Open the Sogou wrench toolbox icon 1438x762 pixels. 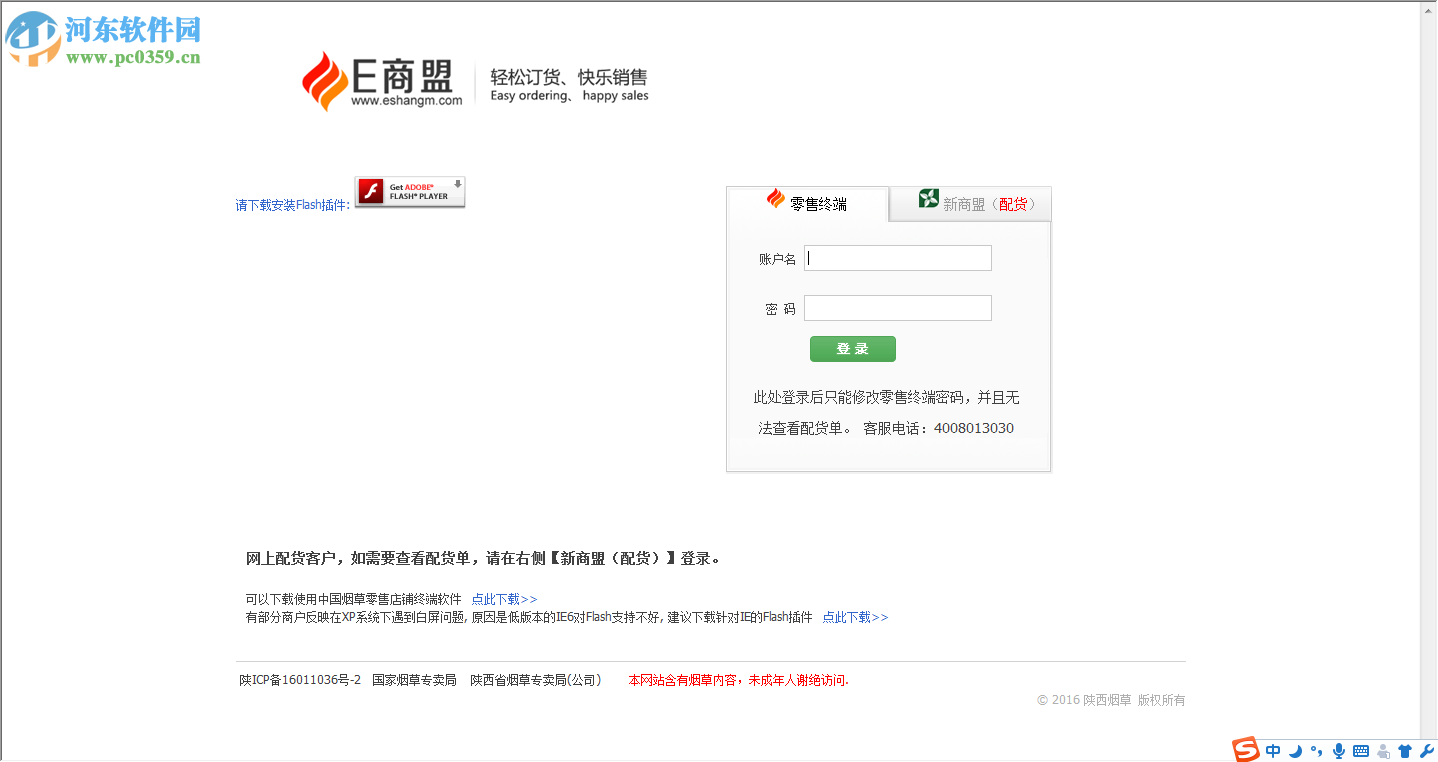click(x=1428, y=751)
